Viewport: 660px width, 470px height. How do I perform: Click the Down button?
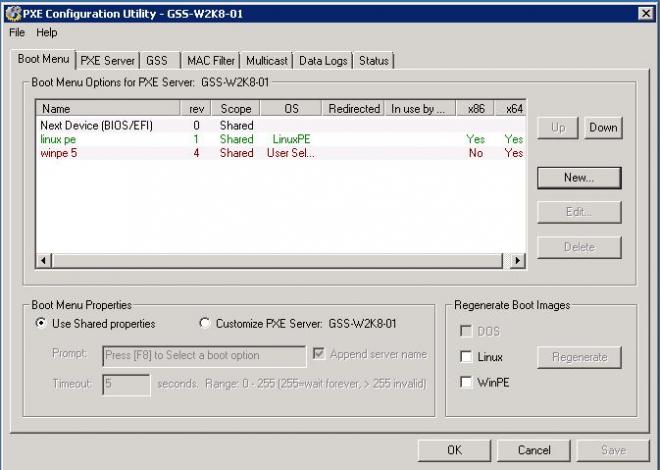click(x=603, y=127)
